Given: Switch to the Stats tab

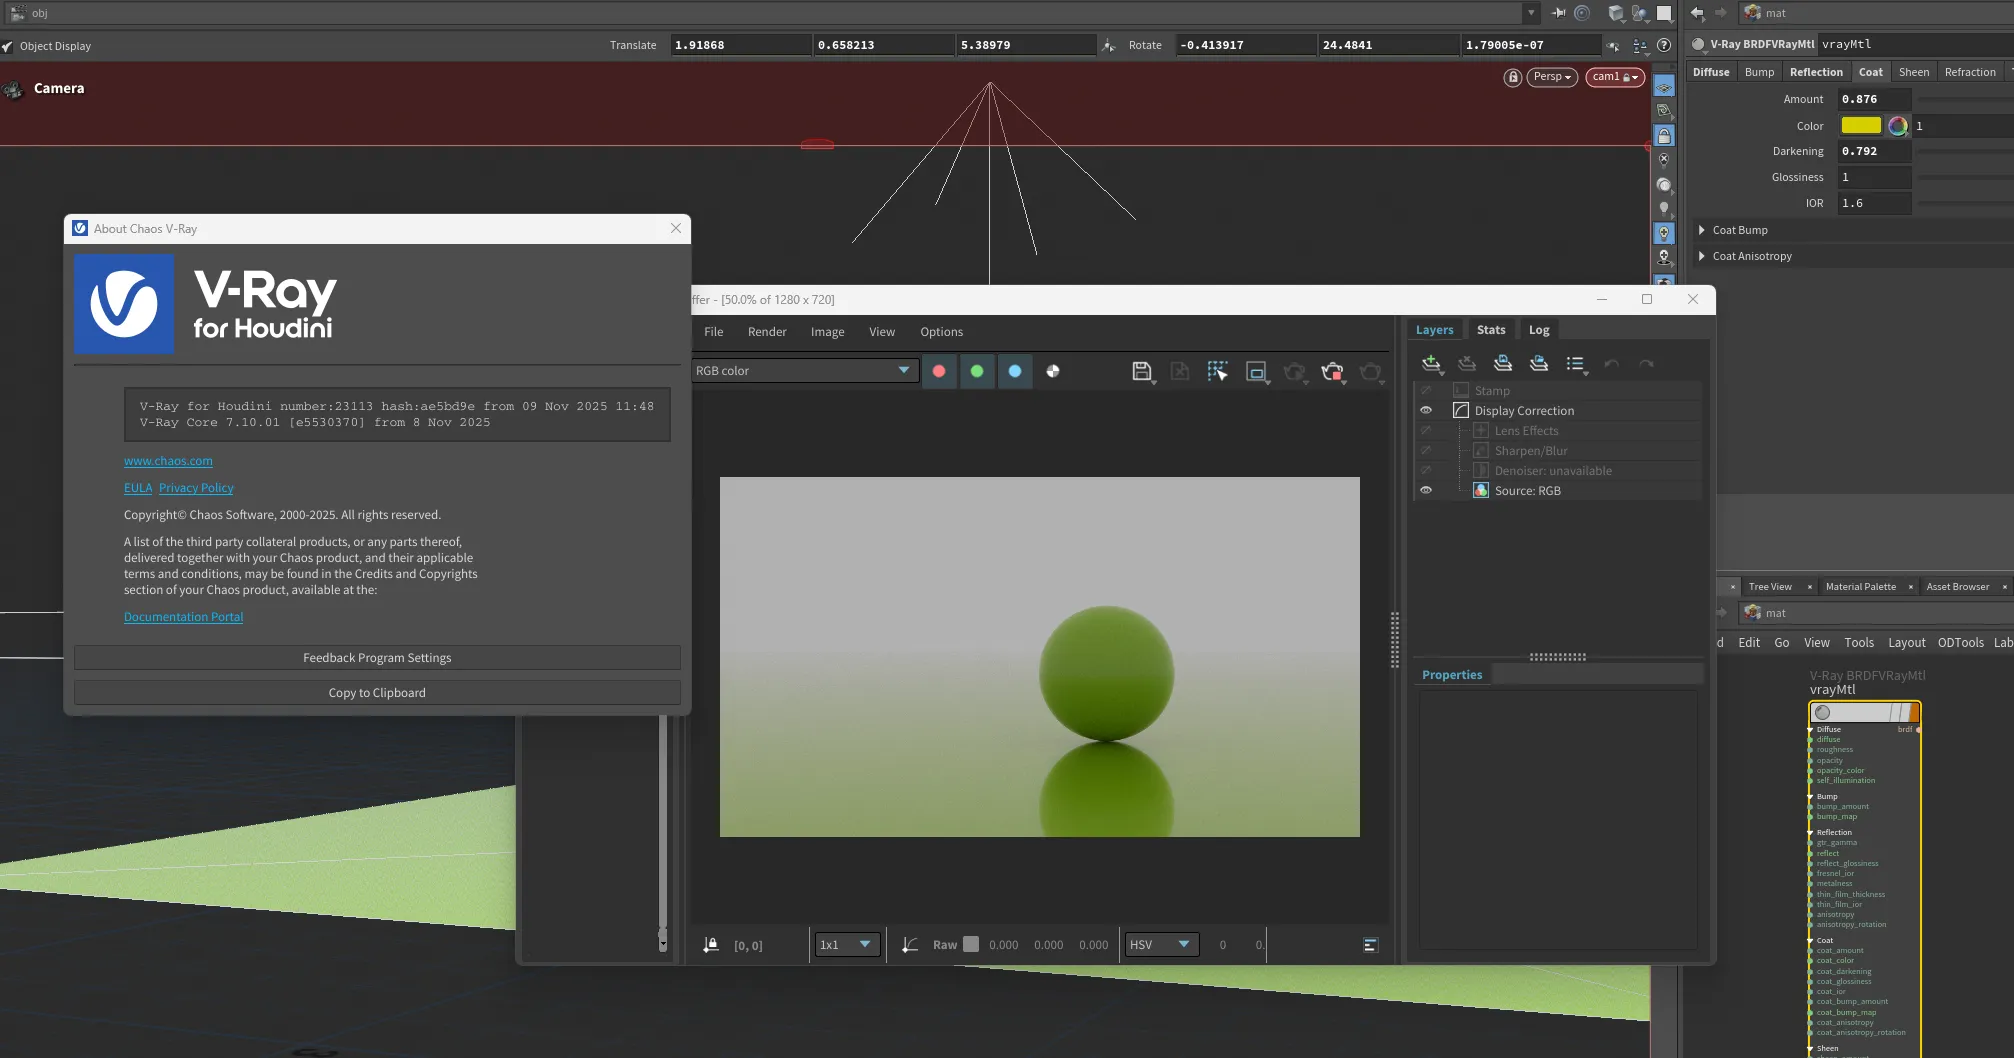Looking at the screenshot, I should pyautogui.click(x=1490, y=330).
